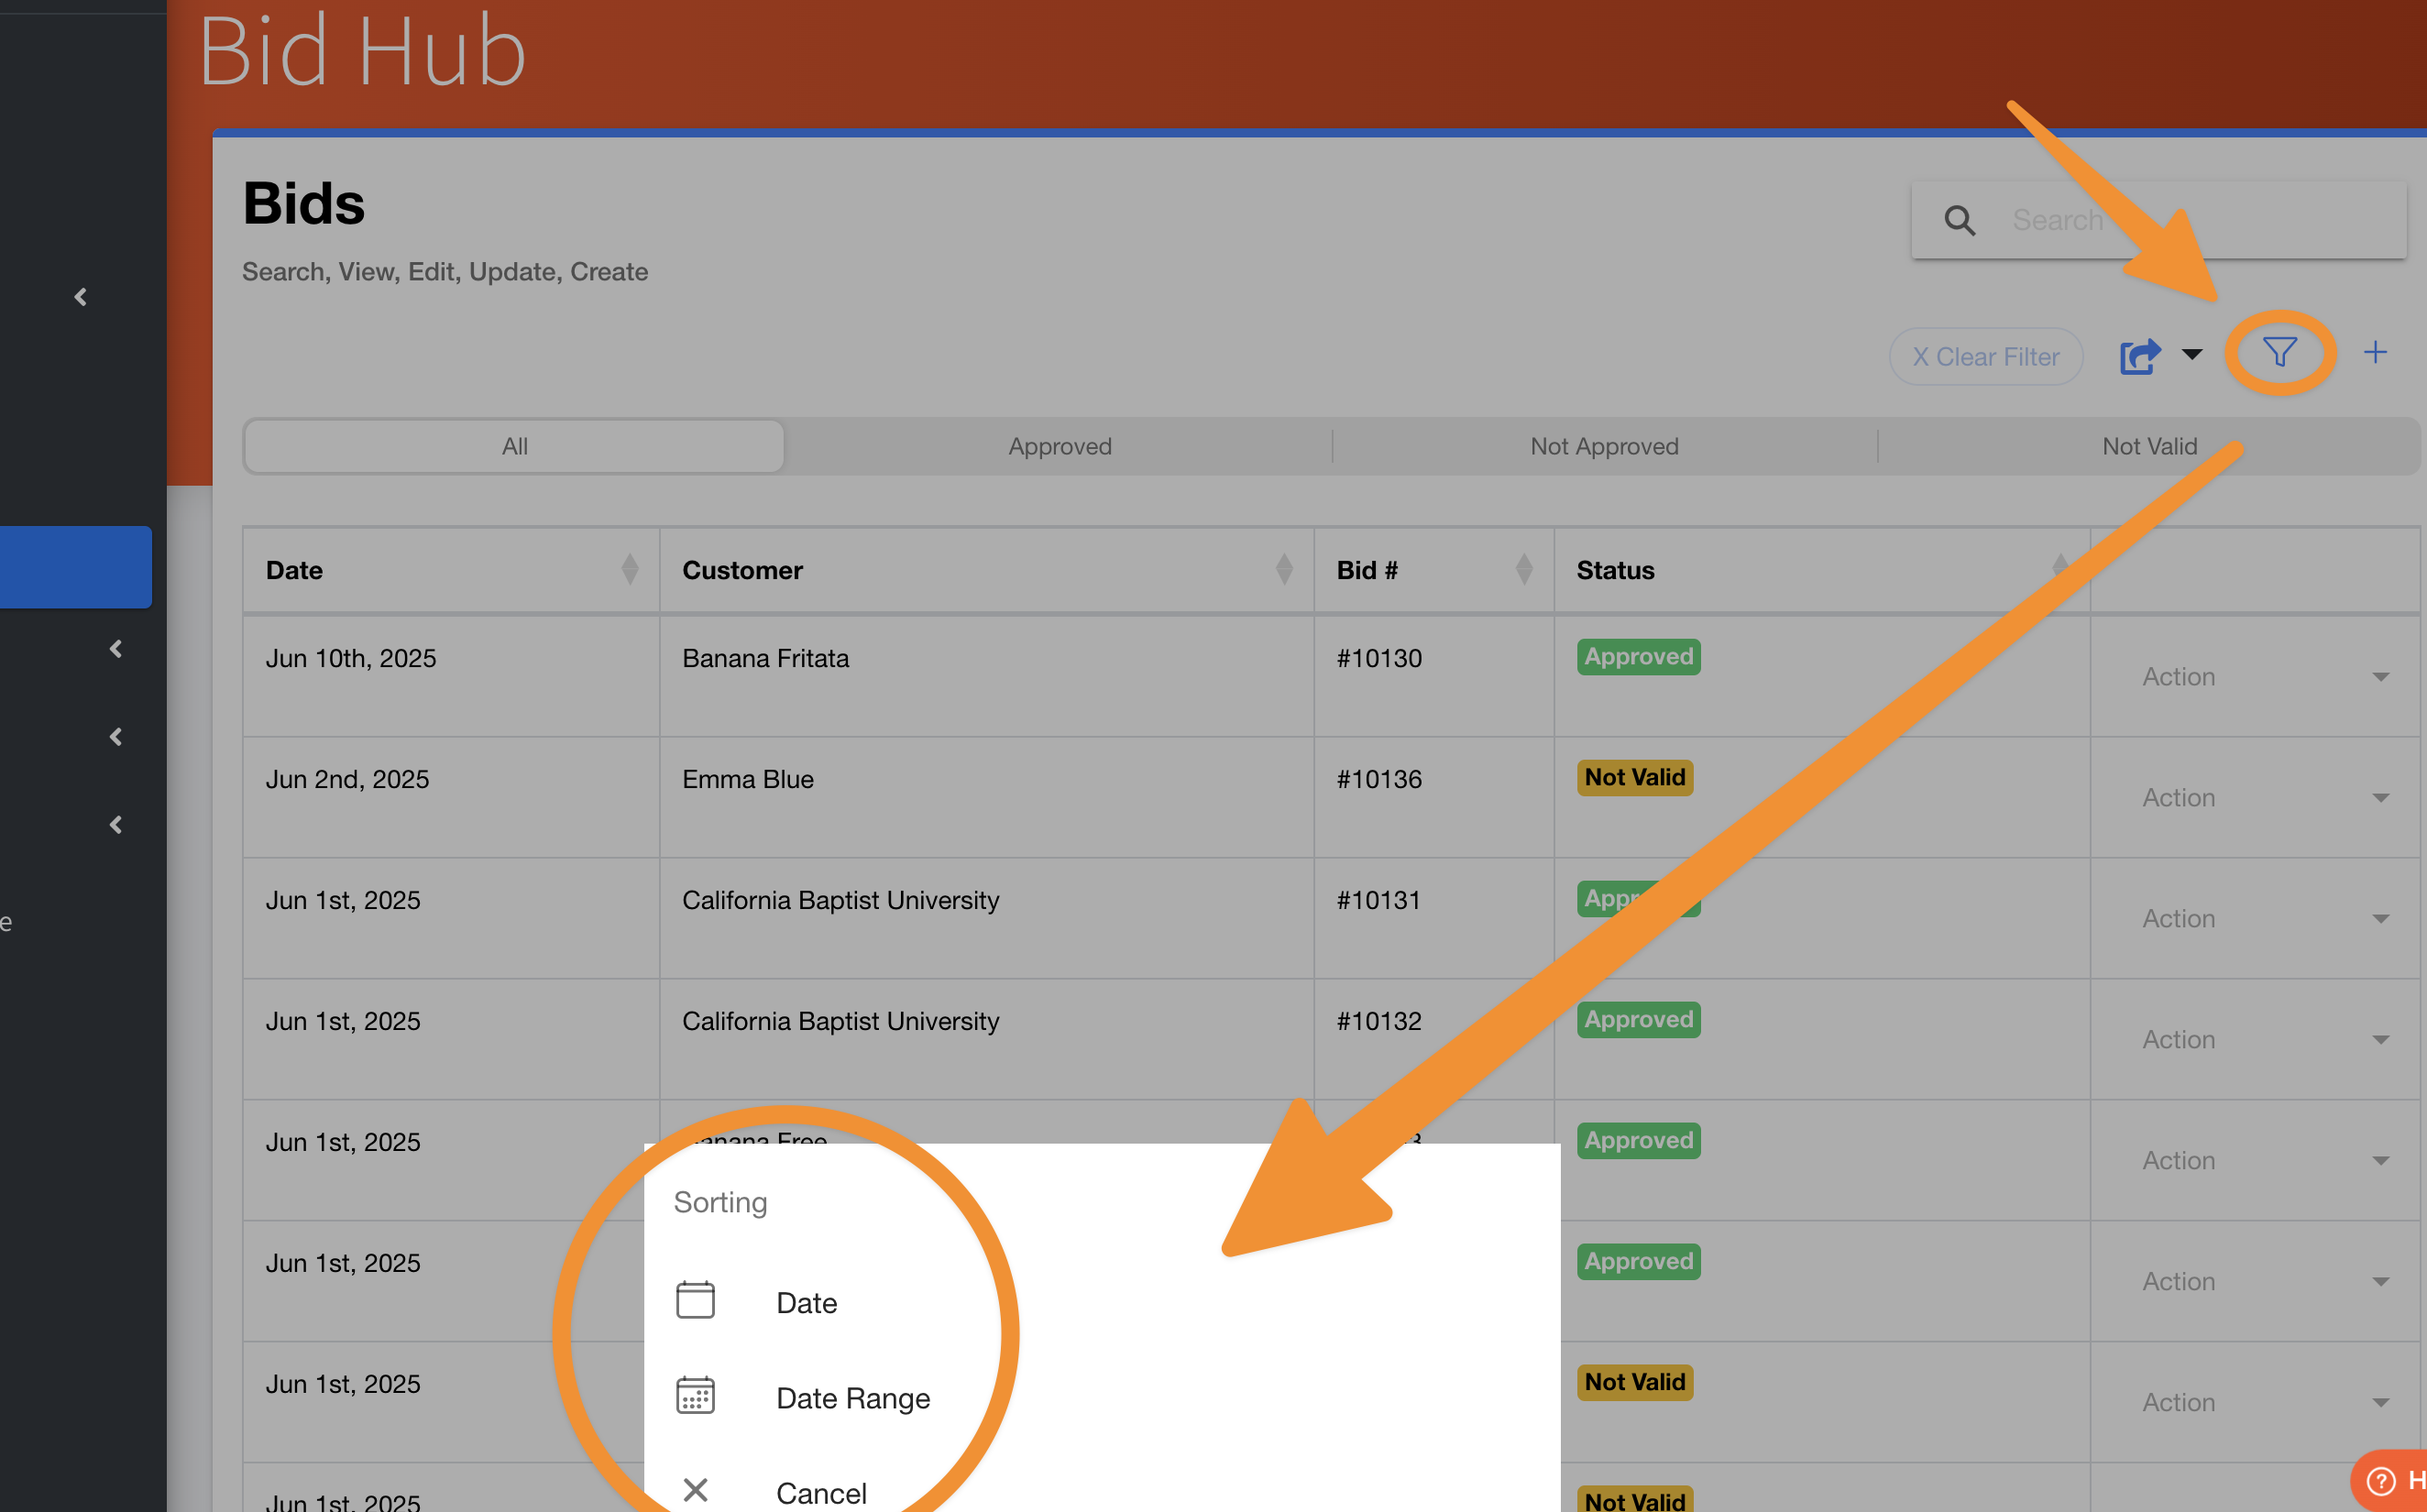This screenshot has height=1512, width=2427.
Task: Click the Date calendar icon
Action: point(695,1300)
